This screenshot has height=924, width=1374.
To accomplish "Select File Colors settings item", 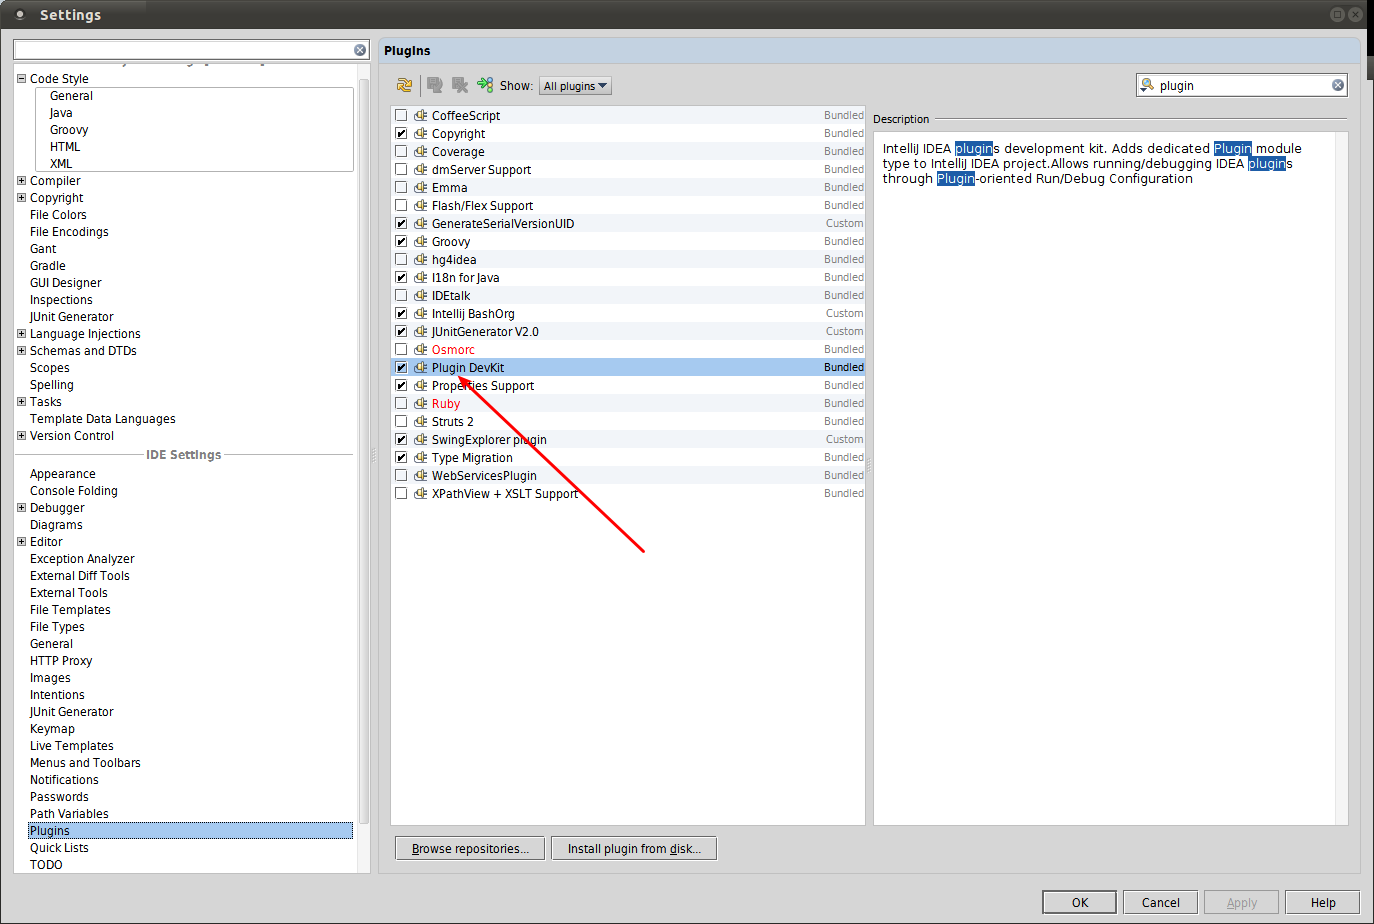I will tap(58, 215).
